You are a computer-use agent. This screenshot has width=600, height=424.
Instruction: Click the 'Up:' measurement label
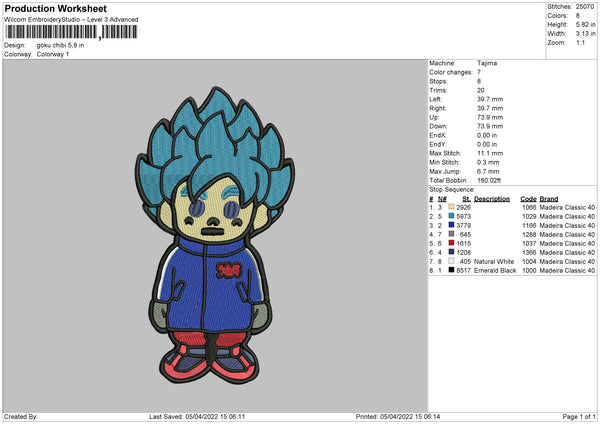(x=434, y=117)
